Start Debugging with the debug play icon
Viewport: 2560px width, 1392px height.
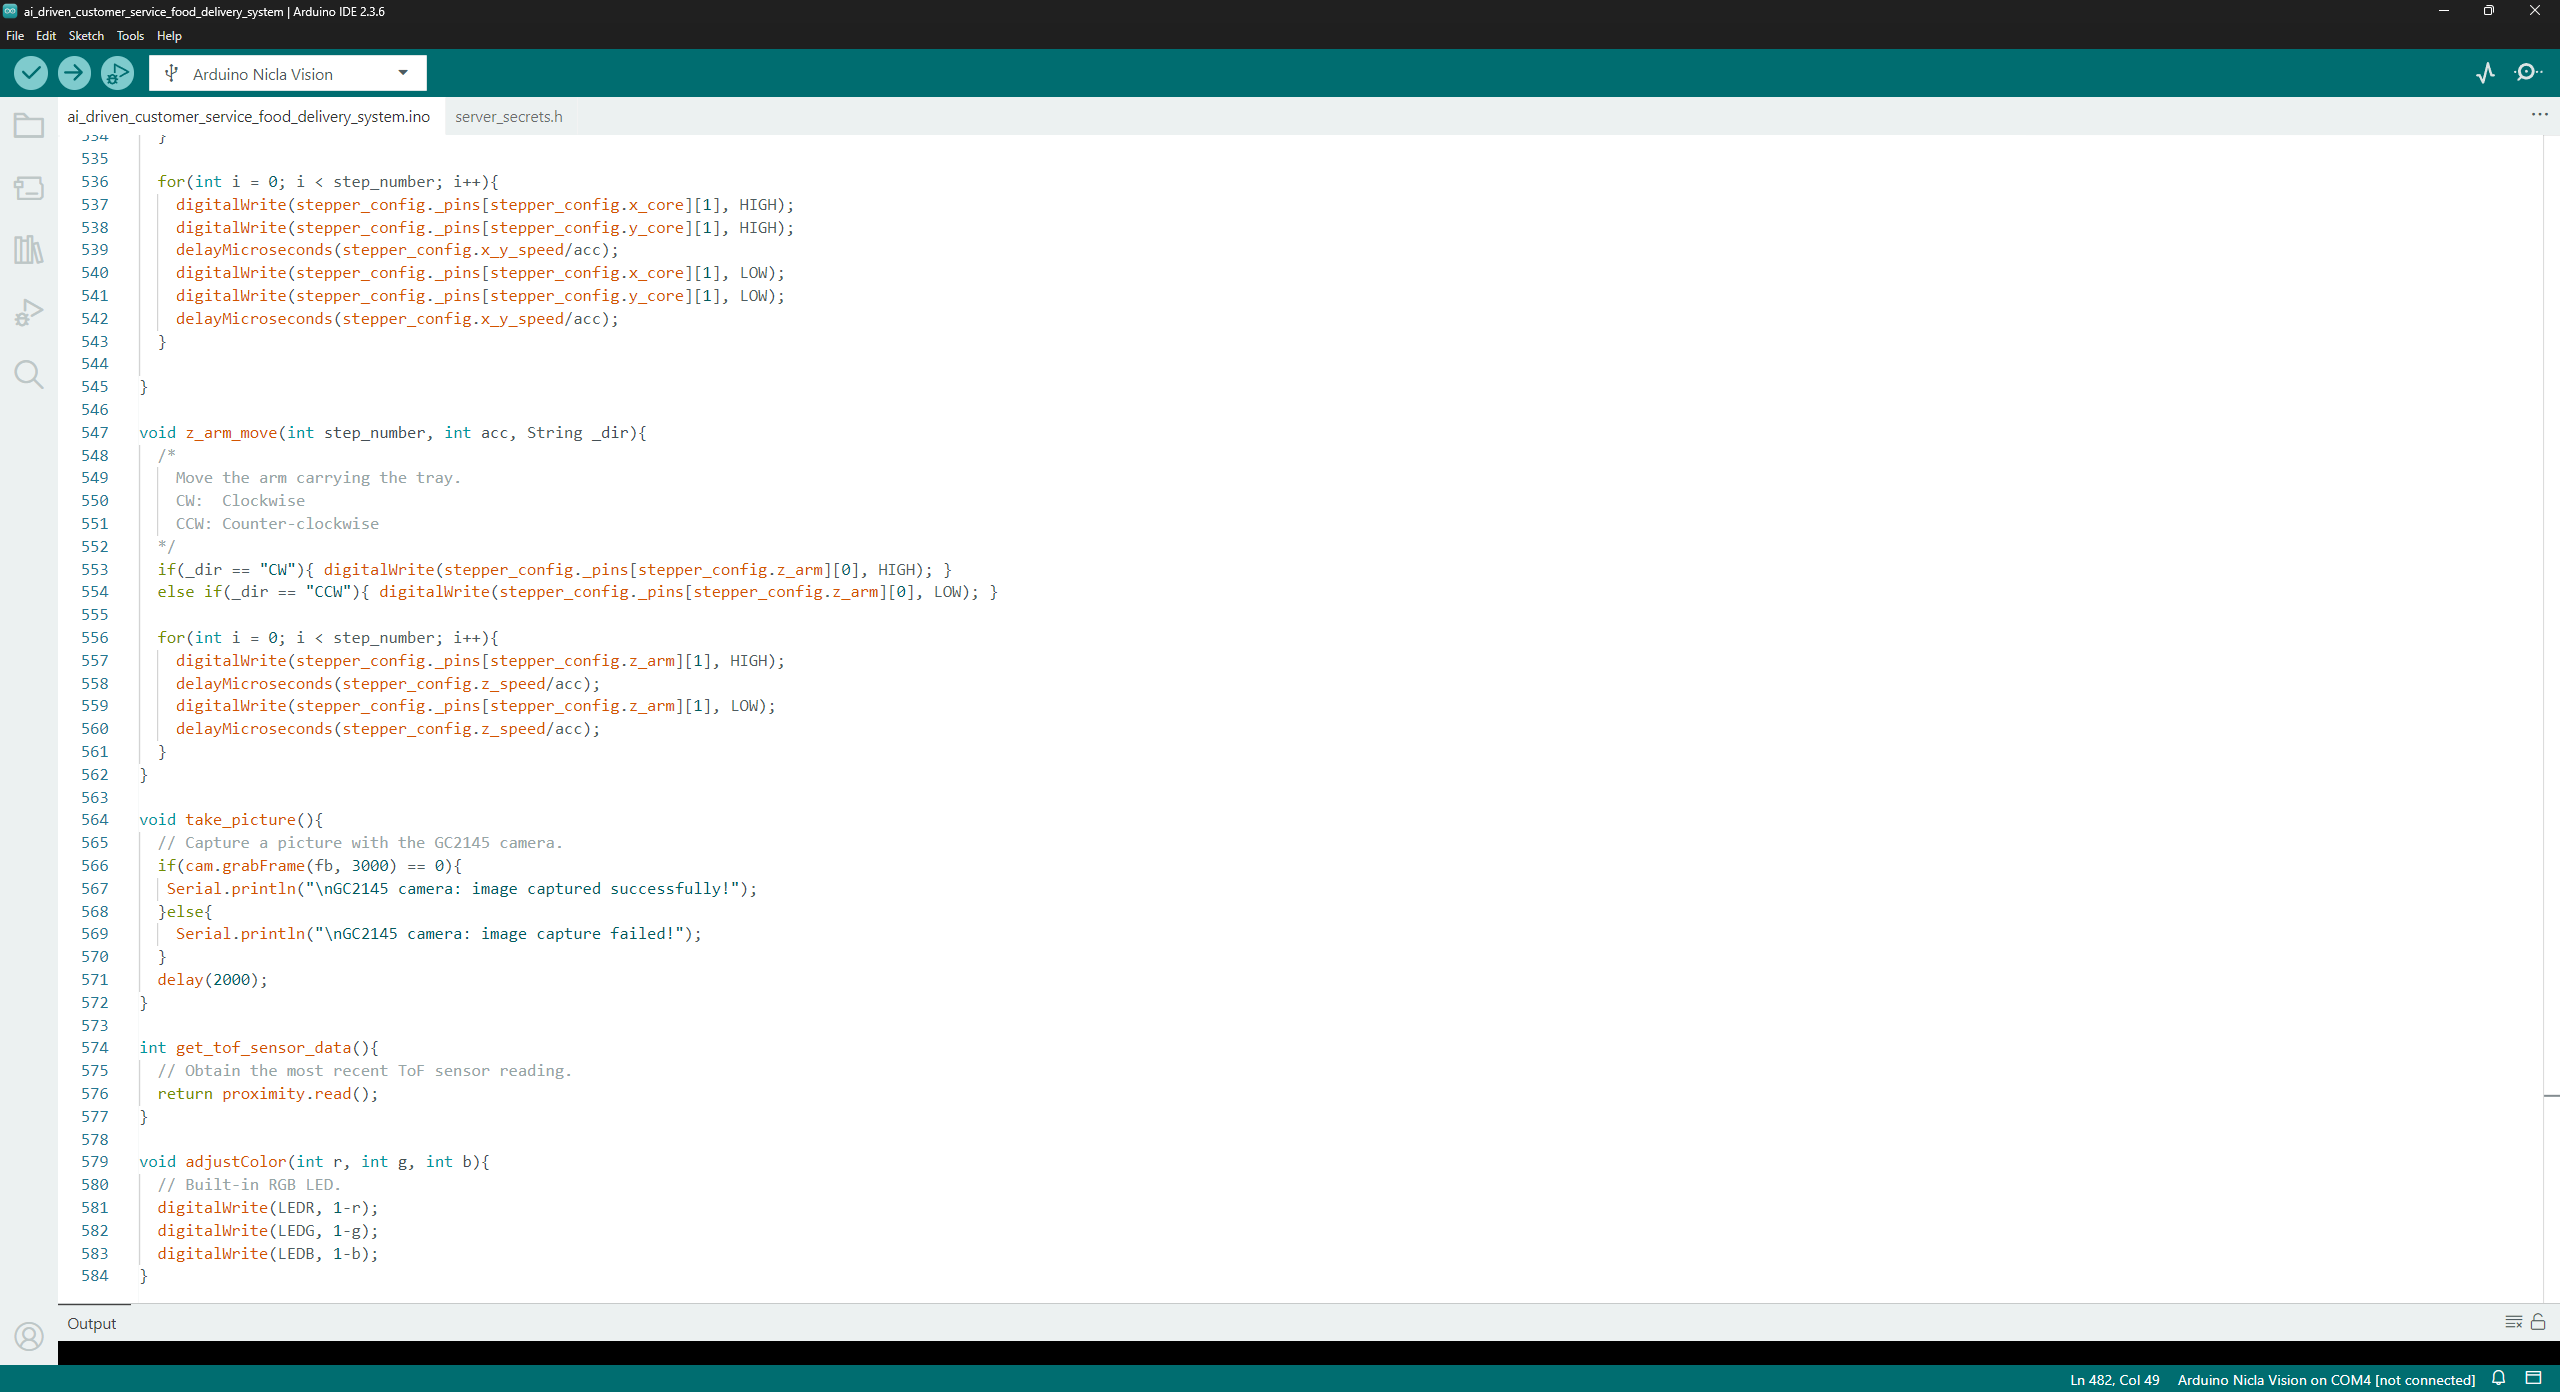117,73
